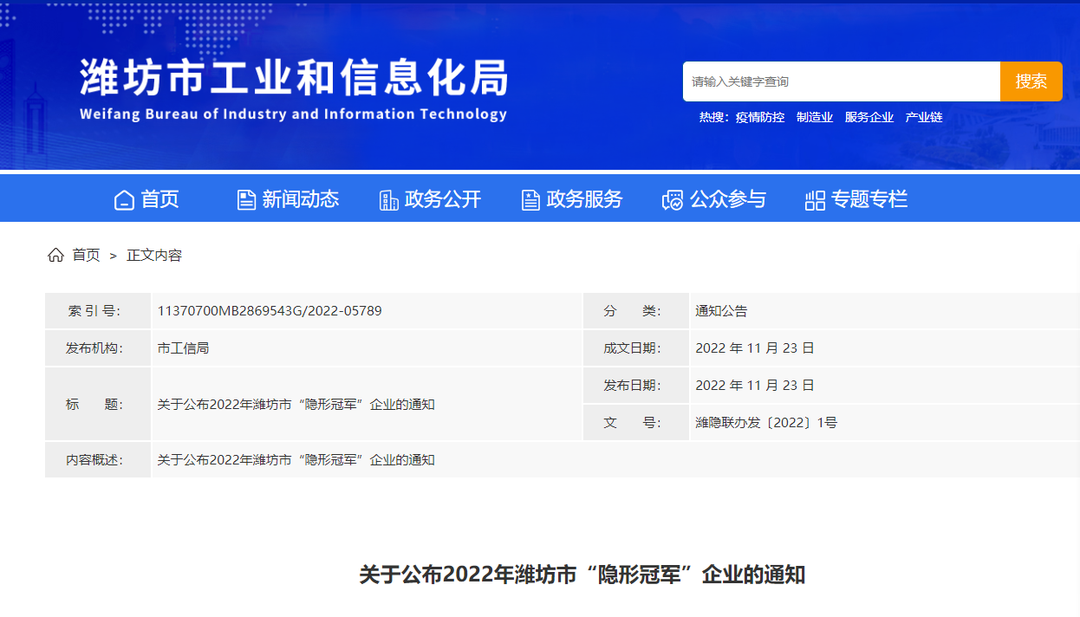Open the 服务企业 hot search link
1080x617 pixels.
(x=869, y=117)
